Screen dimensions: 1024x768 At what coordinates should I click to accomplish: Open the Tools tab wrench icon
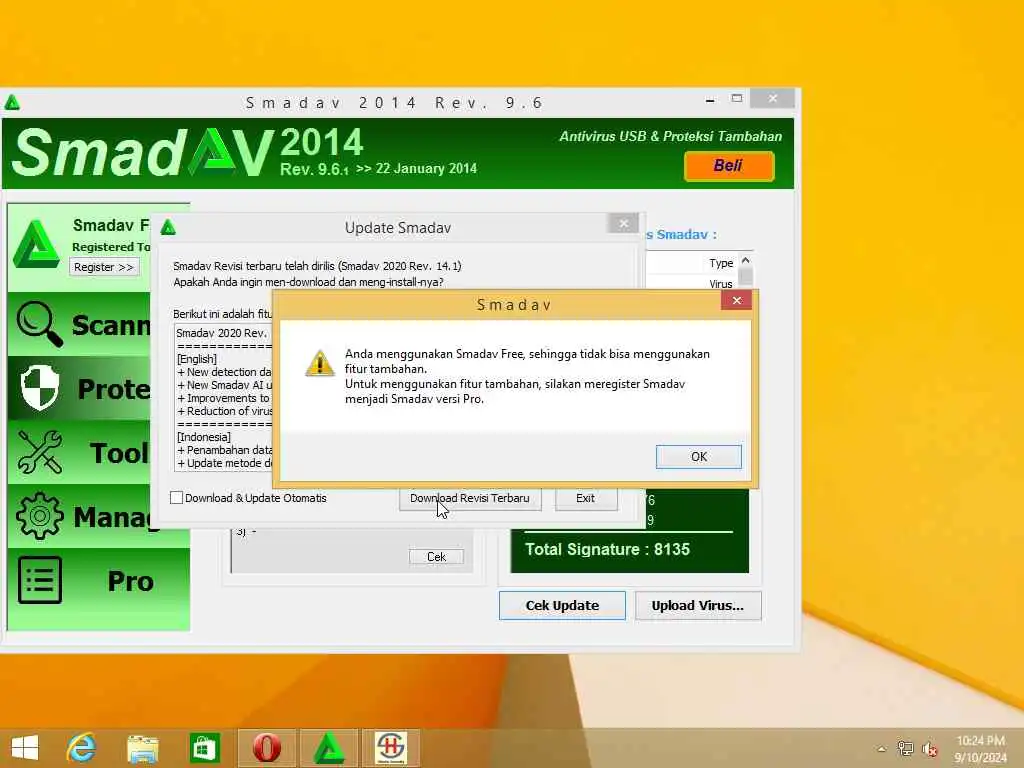point(40,452)
